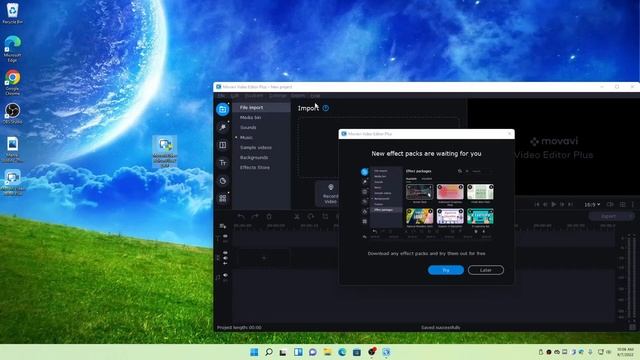
Task: Open Microsoft Edge from the taskbar
Action: click(342, 352)
